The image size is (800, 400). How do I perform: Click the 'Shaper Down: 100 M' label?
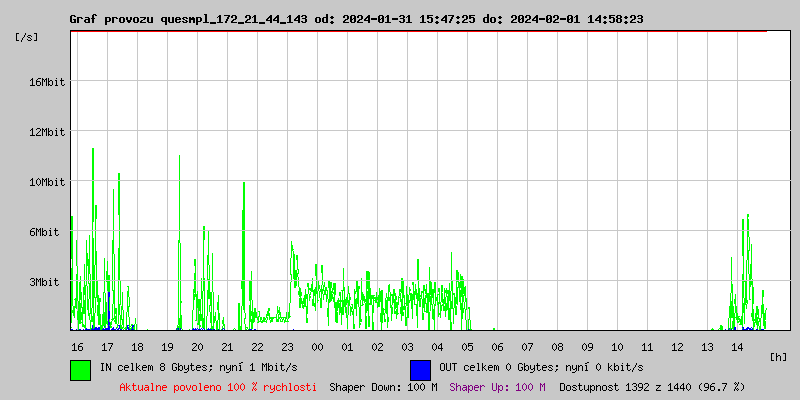click(383, 387)
